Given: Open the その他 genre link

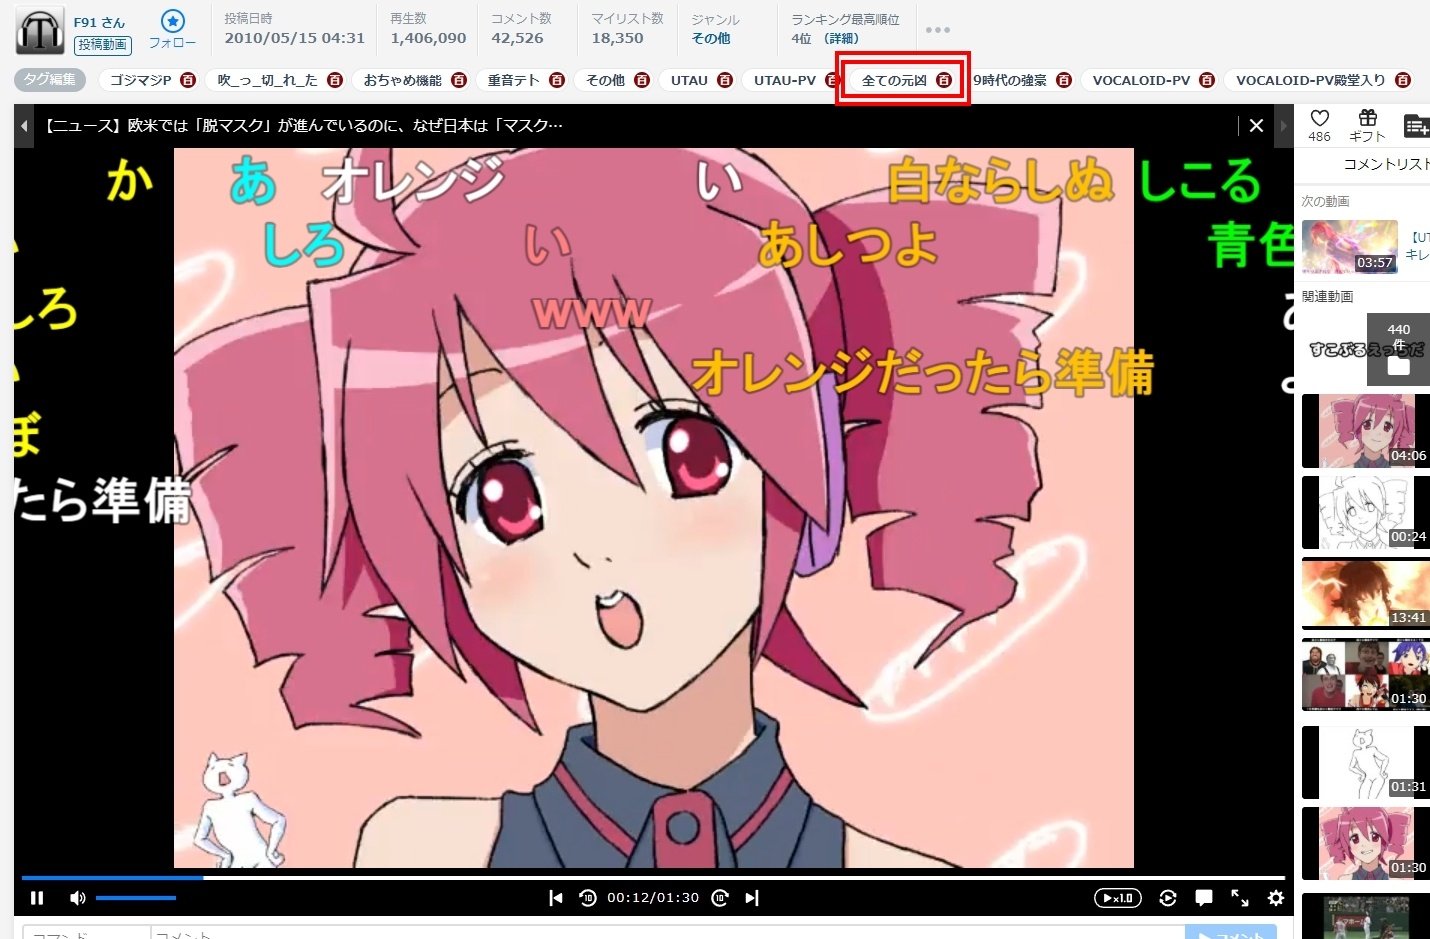Looking at the screenshot, I should pos(711,38).
